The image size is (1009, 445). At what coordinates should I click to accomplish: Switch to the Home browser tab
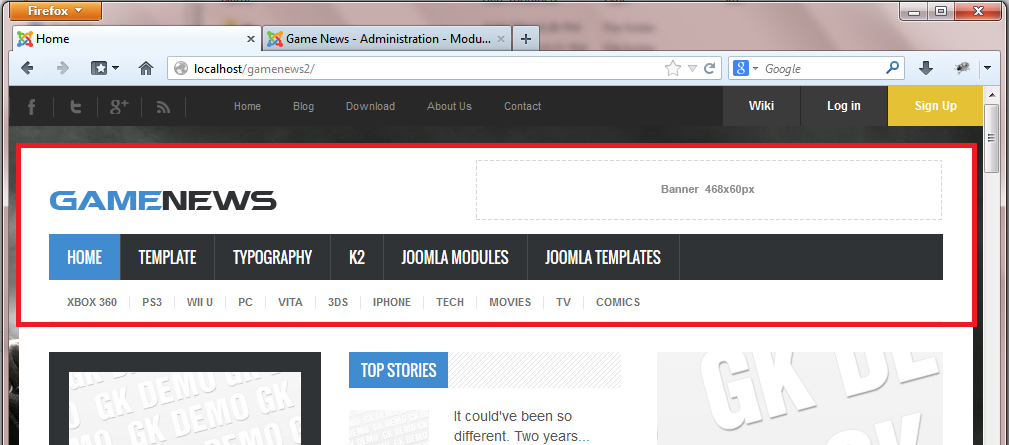[x=137, y=39]
